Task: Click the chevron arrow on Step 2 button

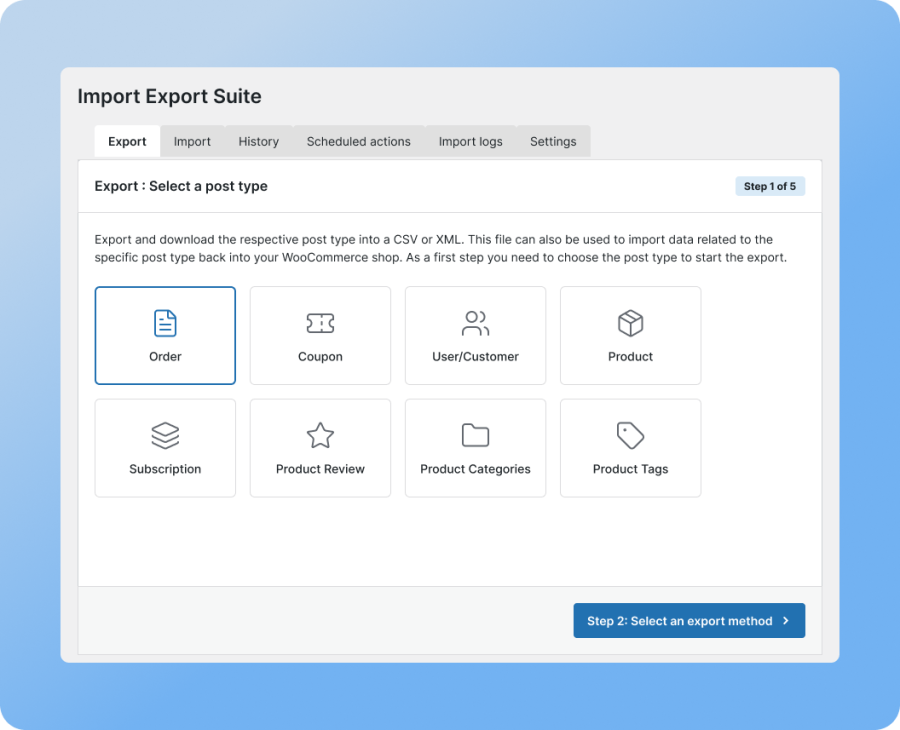Action: coord(786,620)
